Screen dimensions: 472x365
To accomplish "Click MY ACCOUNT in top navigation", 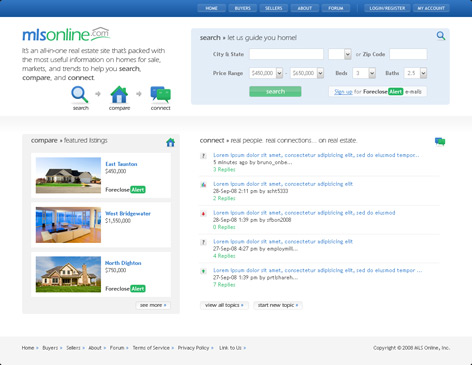I will [x=431, y=8].
